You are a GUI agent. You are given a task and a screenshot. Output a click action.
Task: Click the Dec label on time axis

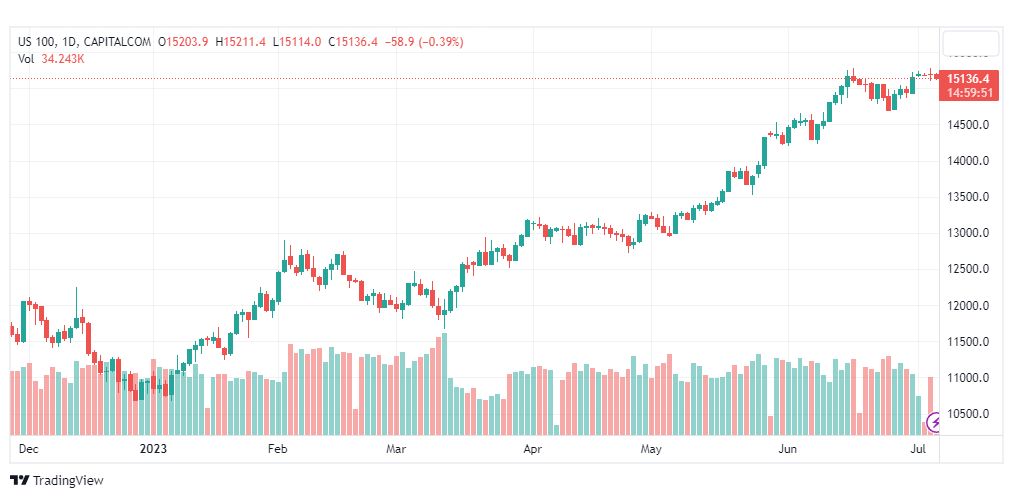click(x=28, y=450)
